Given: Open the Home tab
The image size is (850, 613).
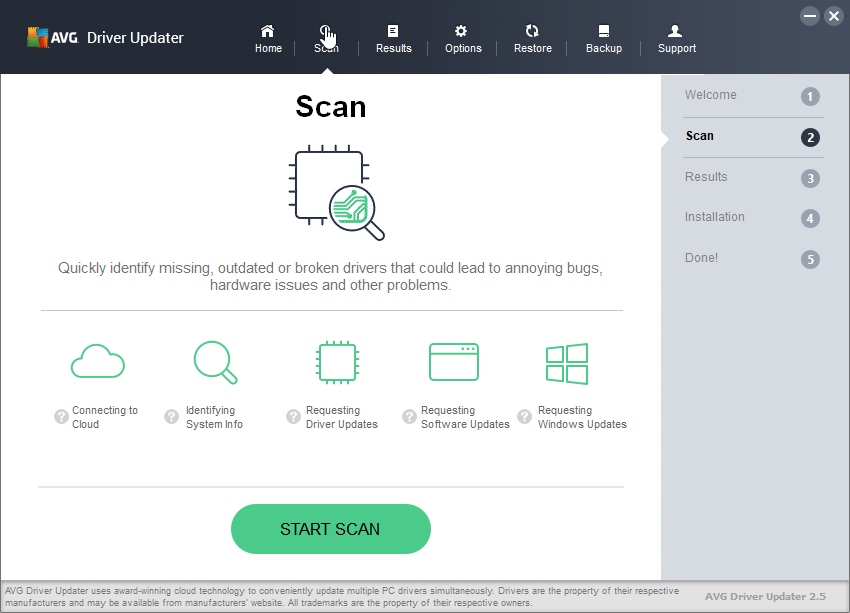Looking at the screenshot, I should click(x=268, y=39).
